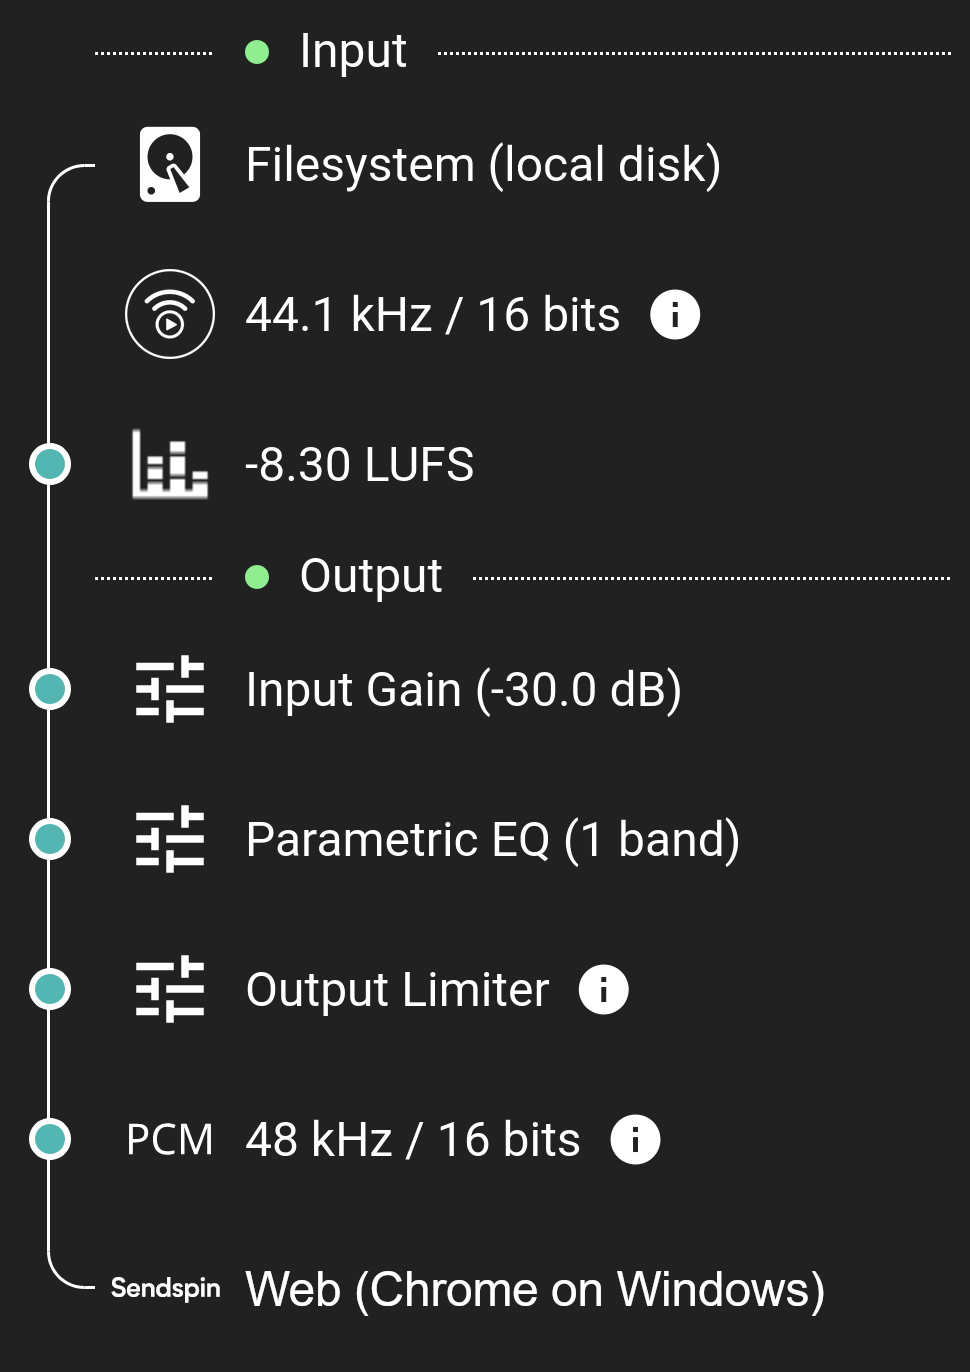This screenshot has height=1372, width=970.
Task: Click the green Input status dot
Action: pyautogui.click(x=257, y=52)
